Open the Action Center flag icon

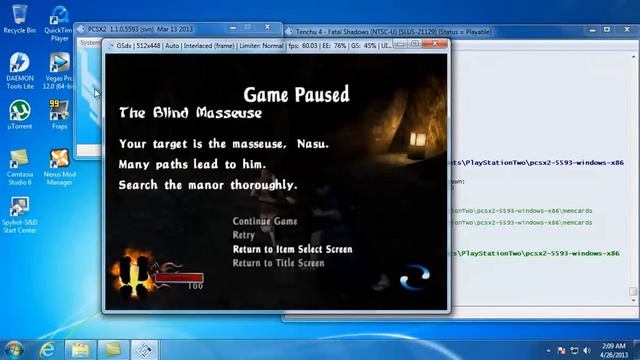(x=562, y=351)
